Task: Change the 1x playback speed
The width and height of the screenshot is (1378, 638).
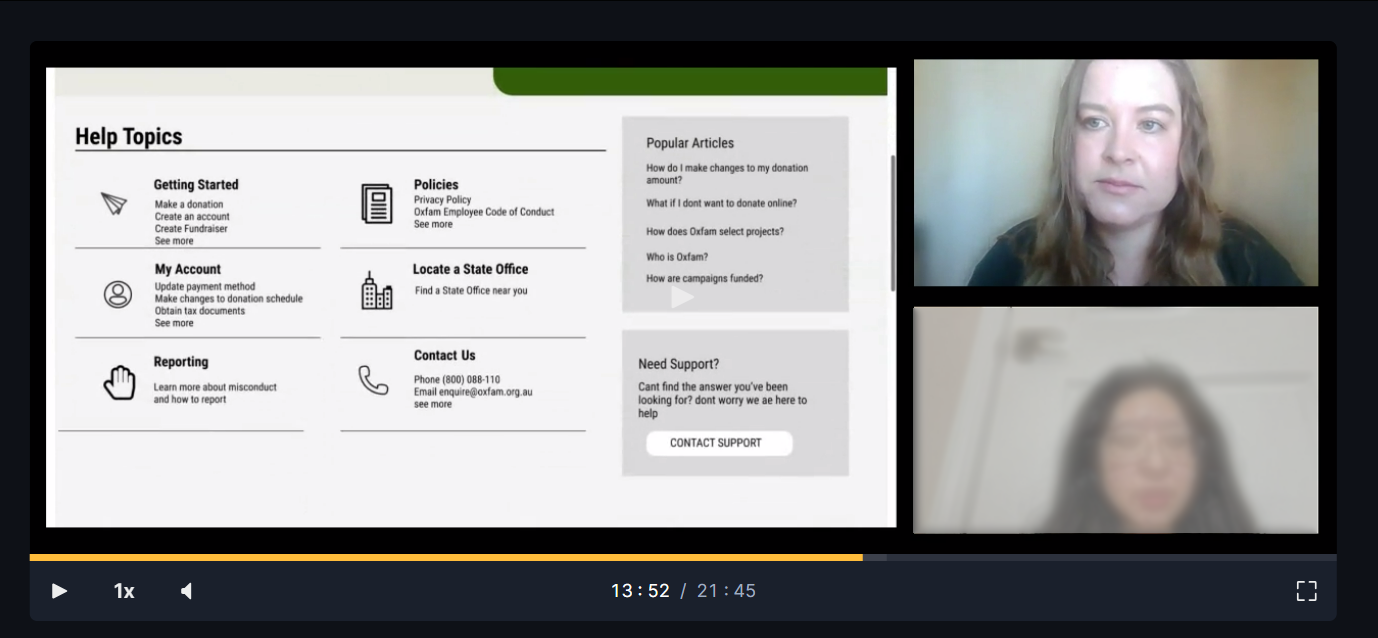Action: coord(124,591)
